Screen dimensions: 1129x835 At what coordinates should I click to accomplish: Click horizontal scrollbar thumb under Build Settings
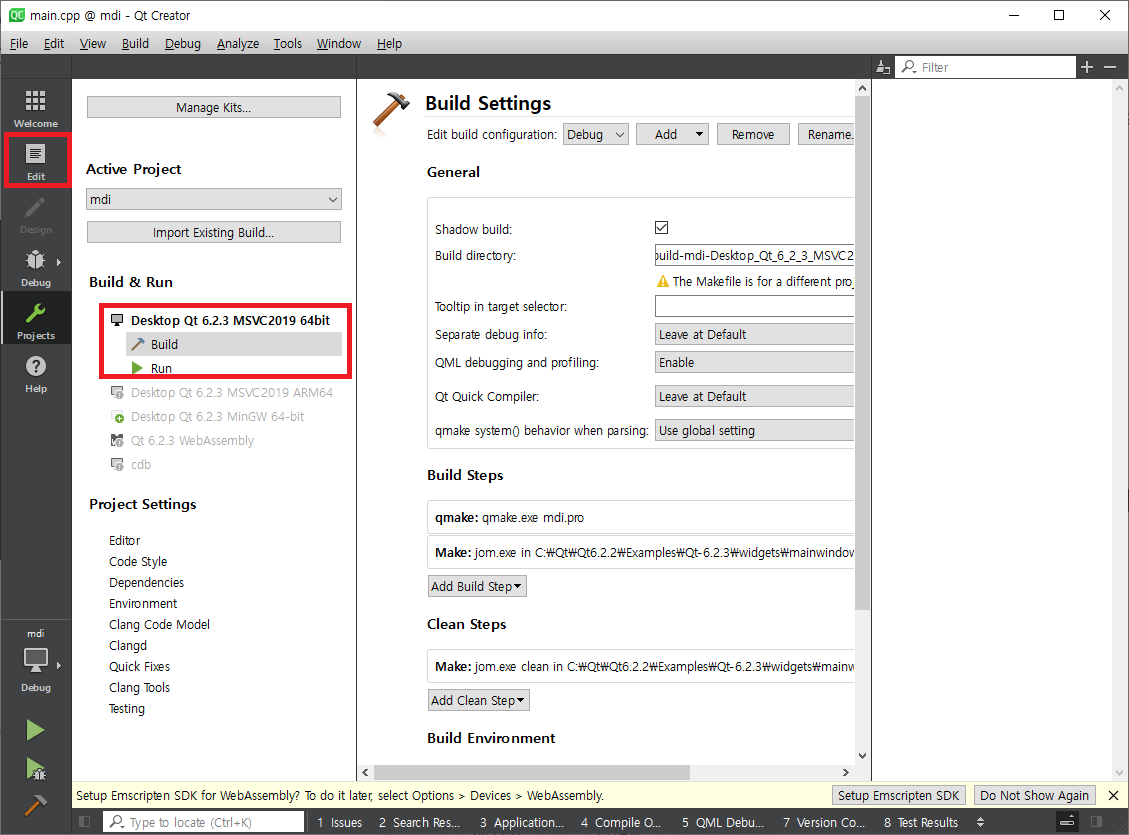pos(531,772)
